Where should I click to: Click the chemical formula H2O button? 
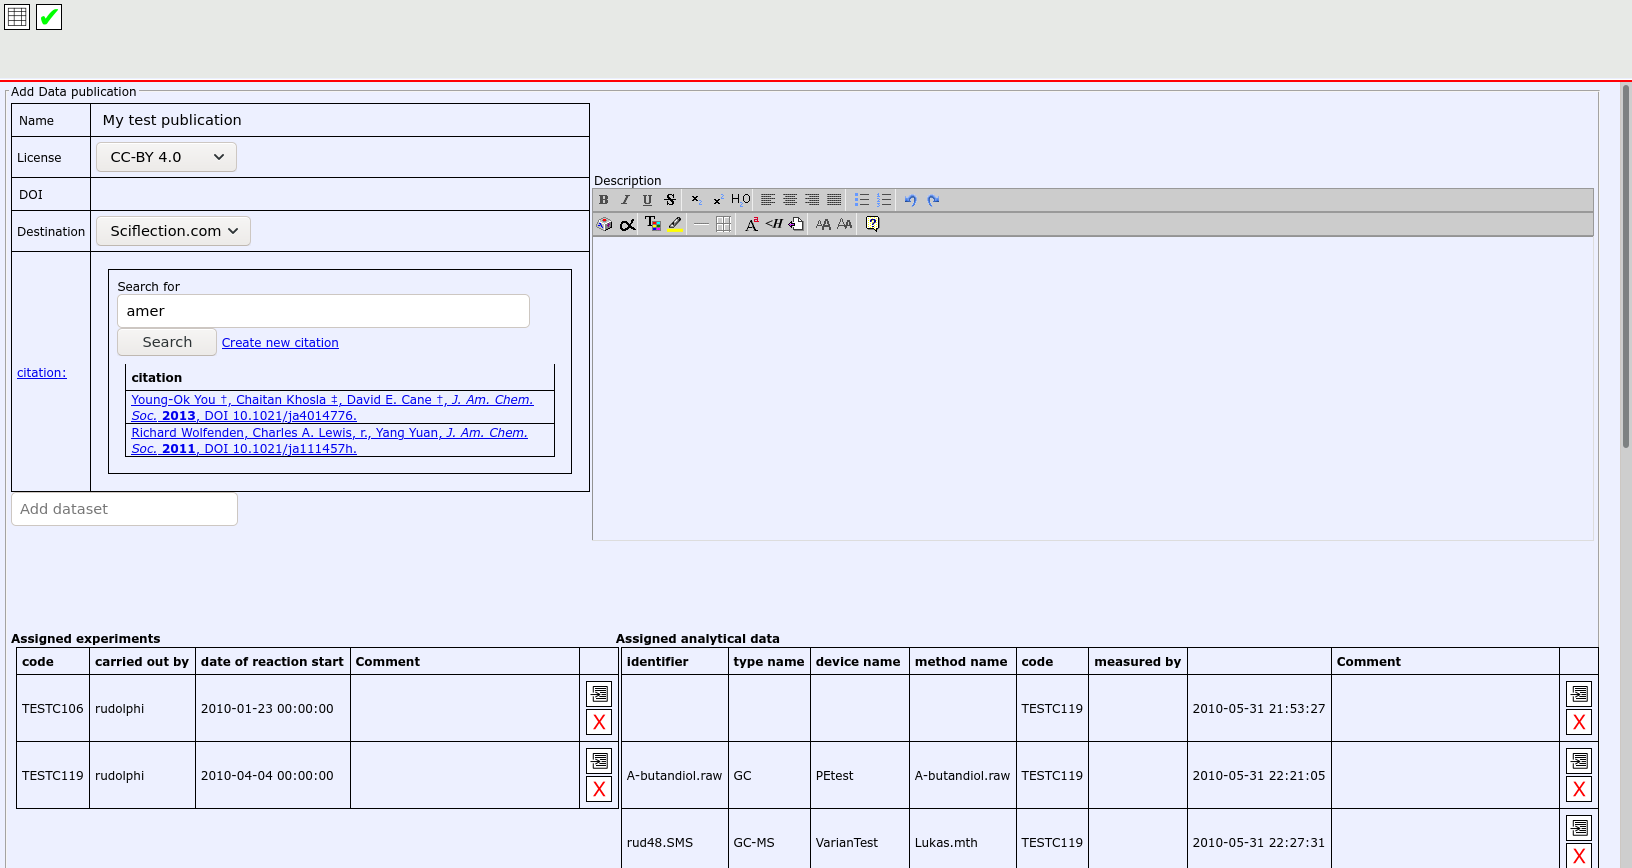[740, 200]
